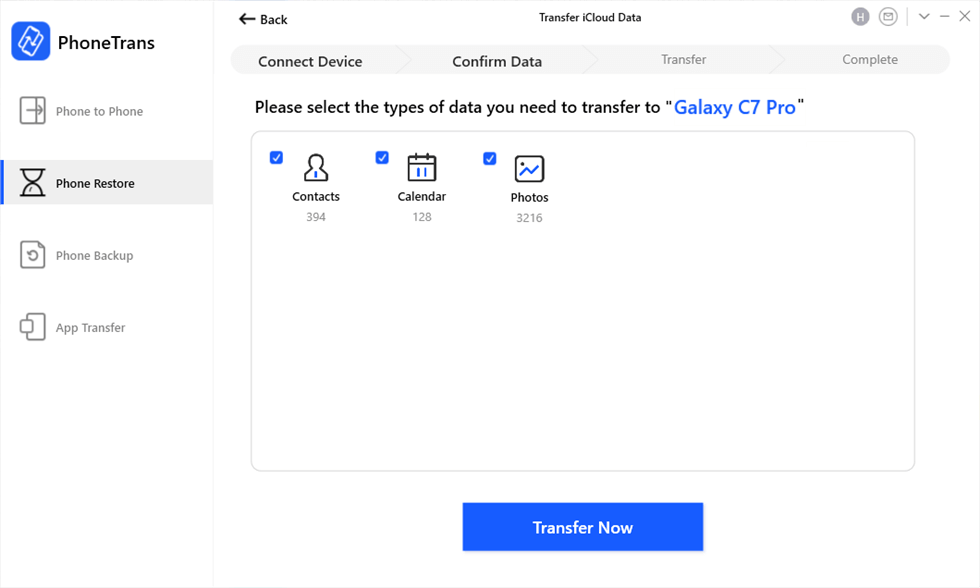Deselect the Photos checkbox
Image resolution: width=980 pixels, height=588 pixels.
pos(490,158)
